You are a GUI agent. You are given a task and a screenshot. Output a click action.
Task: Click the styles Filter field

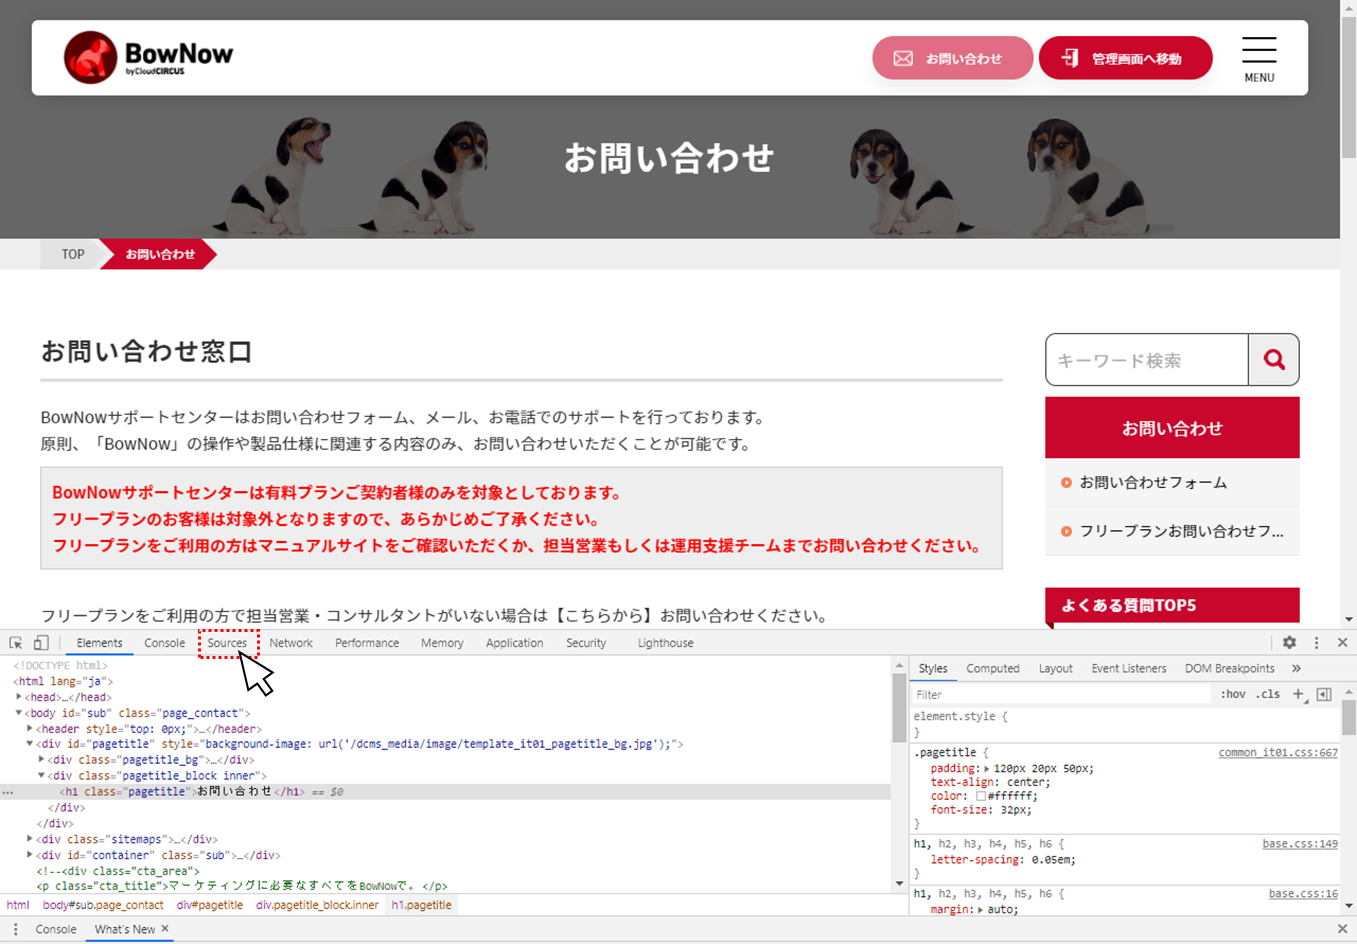[1061, 694]
